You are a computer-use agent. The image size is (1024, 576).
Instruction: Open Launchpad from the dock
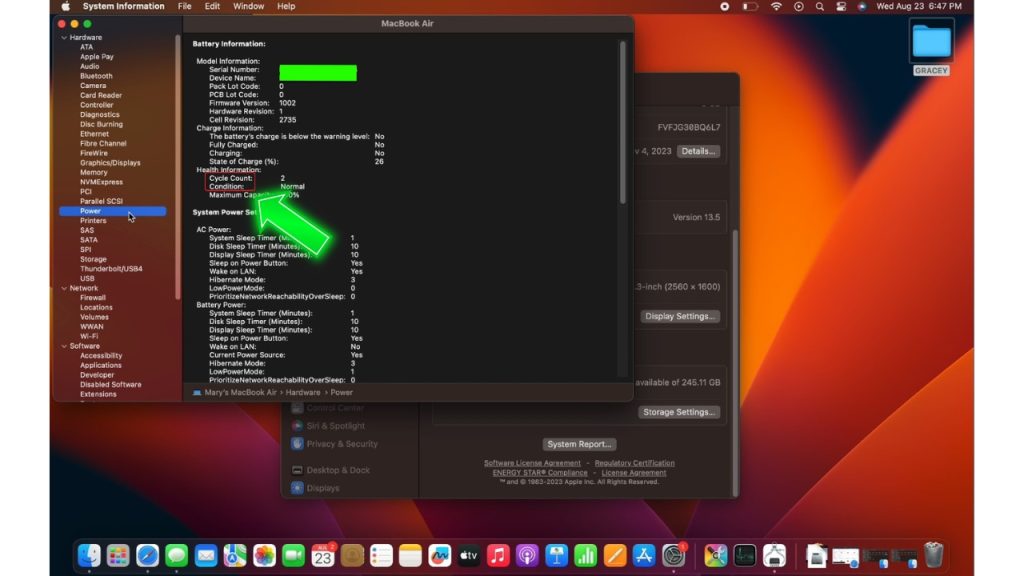click(x=118, y=556)
